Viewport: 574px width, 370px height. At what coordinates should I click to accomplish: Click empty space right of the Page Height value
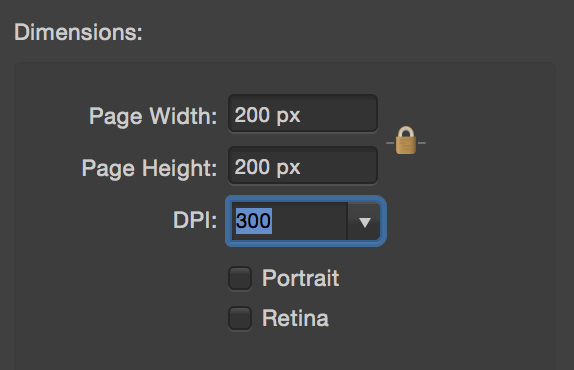(x=339, y=166)
